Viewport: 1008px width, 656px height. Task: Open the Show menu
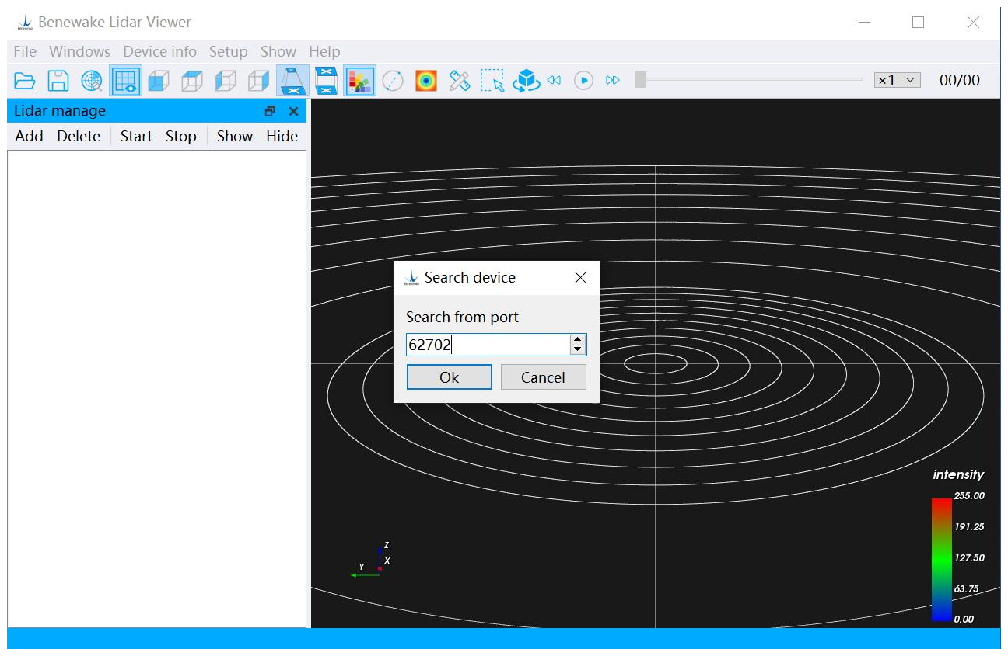pyautogui.click(x=278, y=51)
